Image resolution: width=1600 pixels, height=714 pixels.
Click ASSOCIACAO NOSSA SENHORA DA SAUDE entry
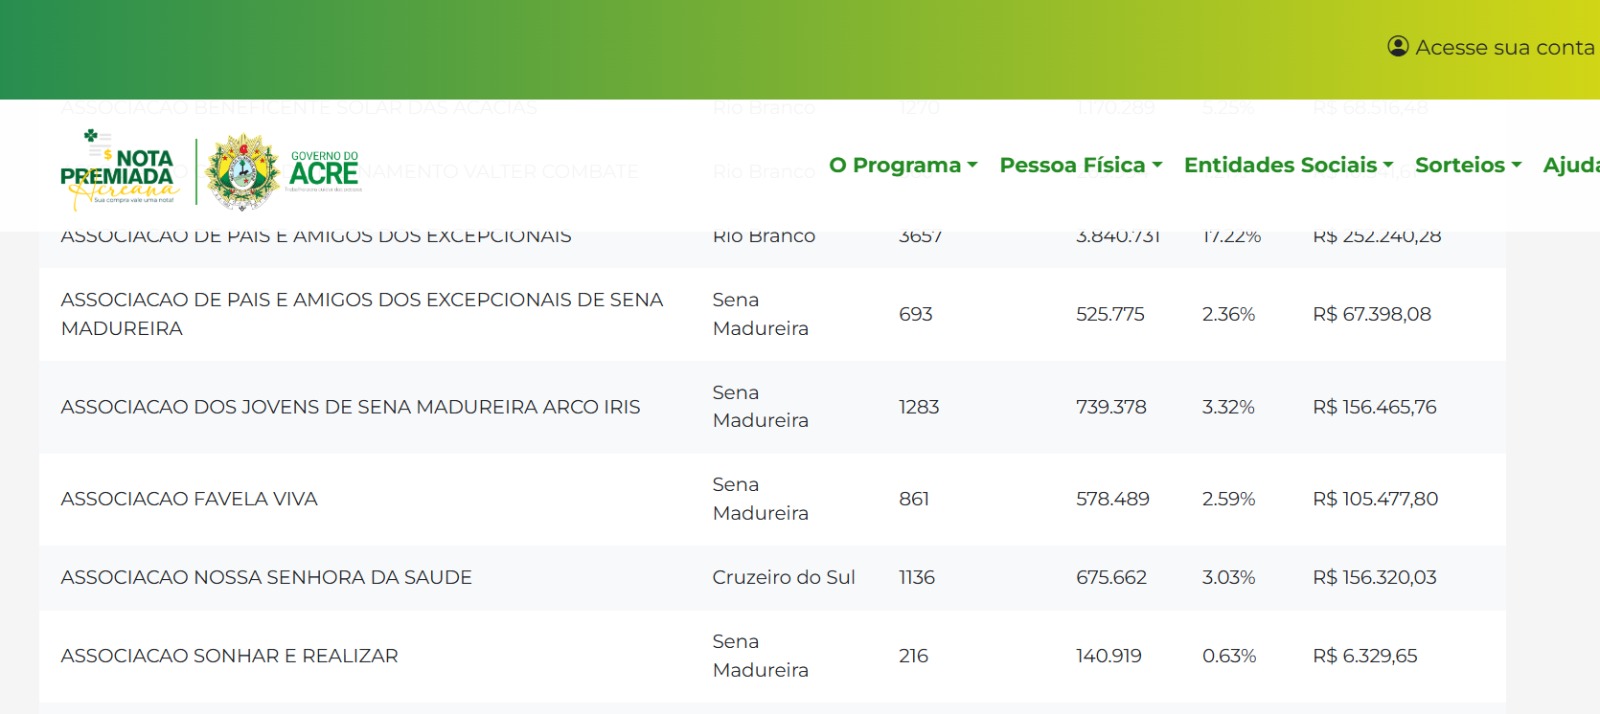click(x=266, y=577)
